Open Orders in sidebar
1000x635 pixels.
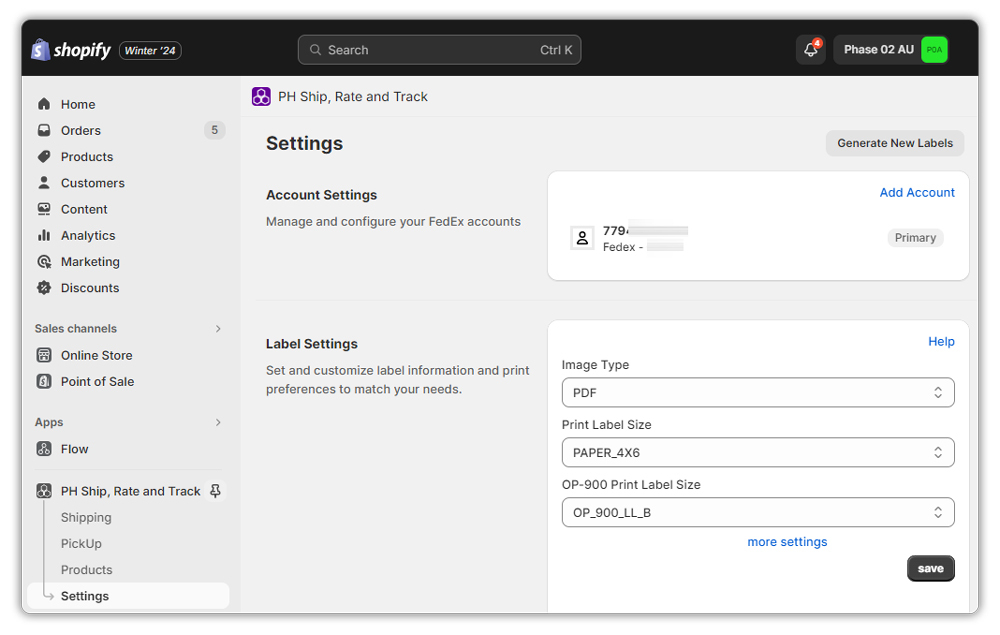point(80,130)
